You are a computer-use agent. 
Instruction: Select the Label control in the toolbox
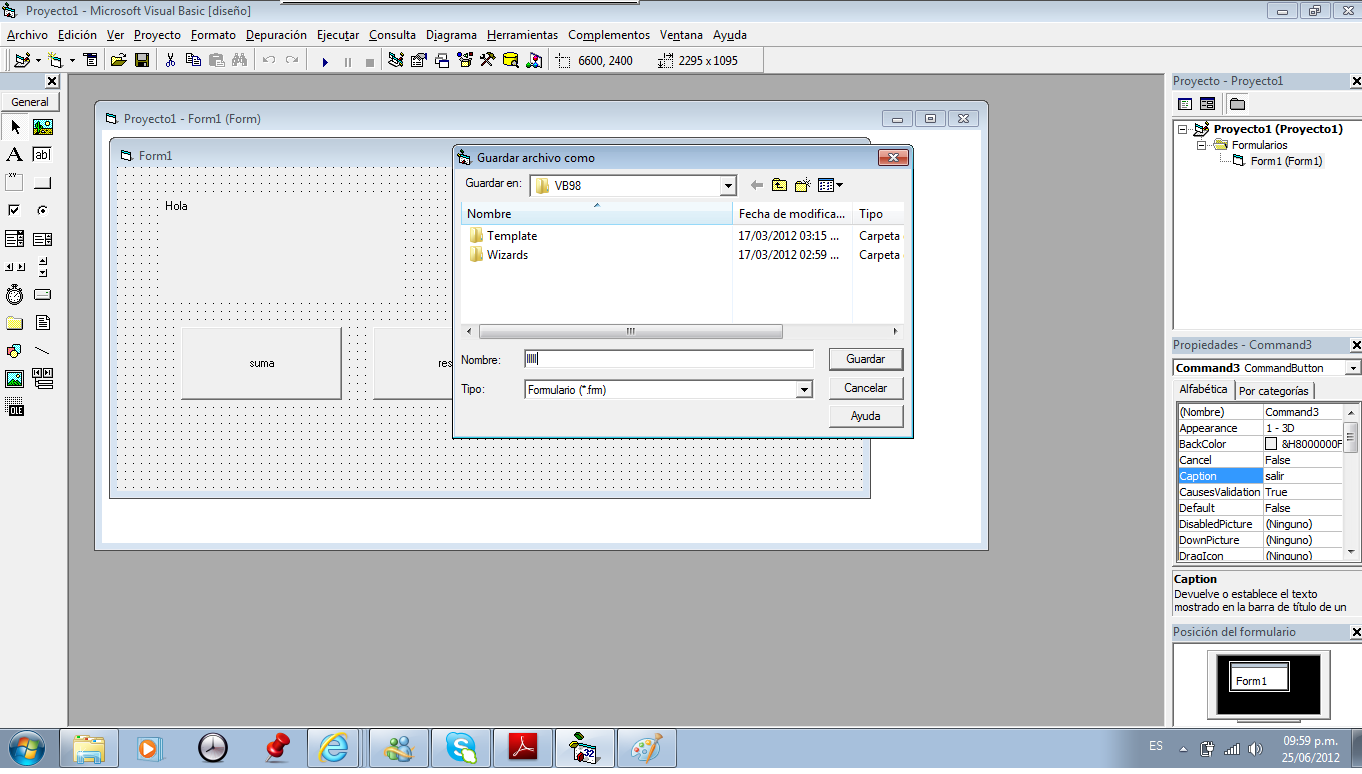pyautogui.click(x=15, y=154)
